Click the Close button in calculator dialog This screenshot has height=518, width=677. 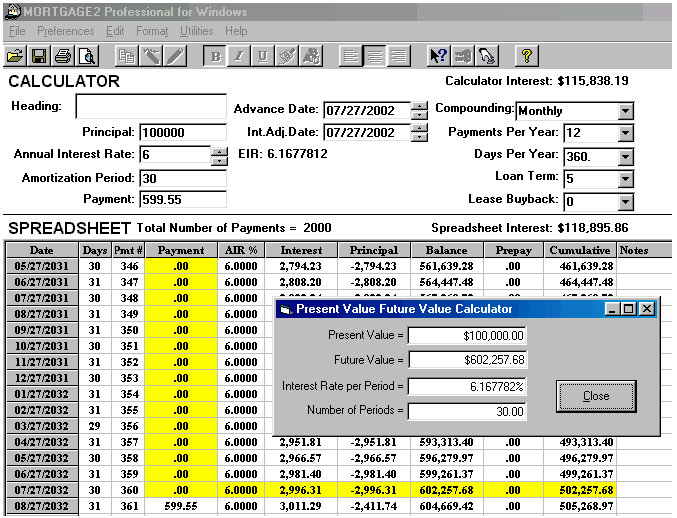point(596,396)
